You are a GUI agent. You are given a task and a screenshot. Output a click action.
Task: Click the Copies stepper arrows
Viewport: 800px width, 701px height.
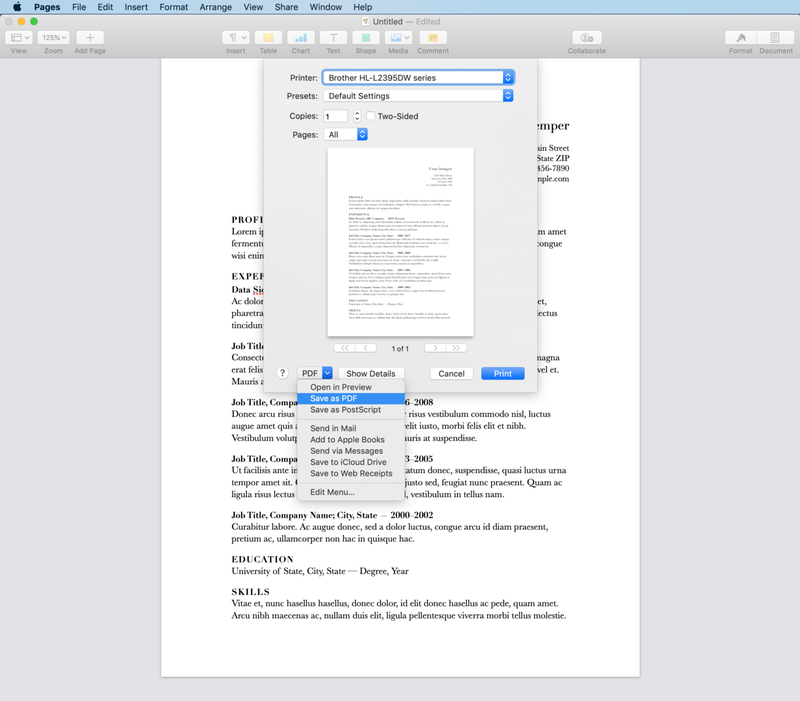tap(357, 116)
